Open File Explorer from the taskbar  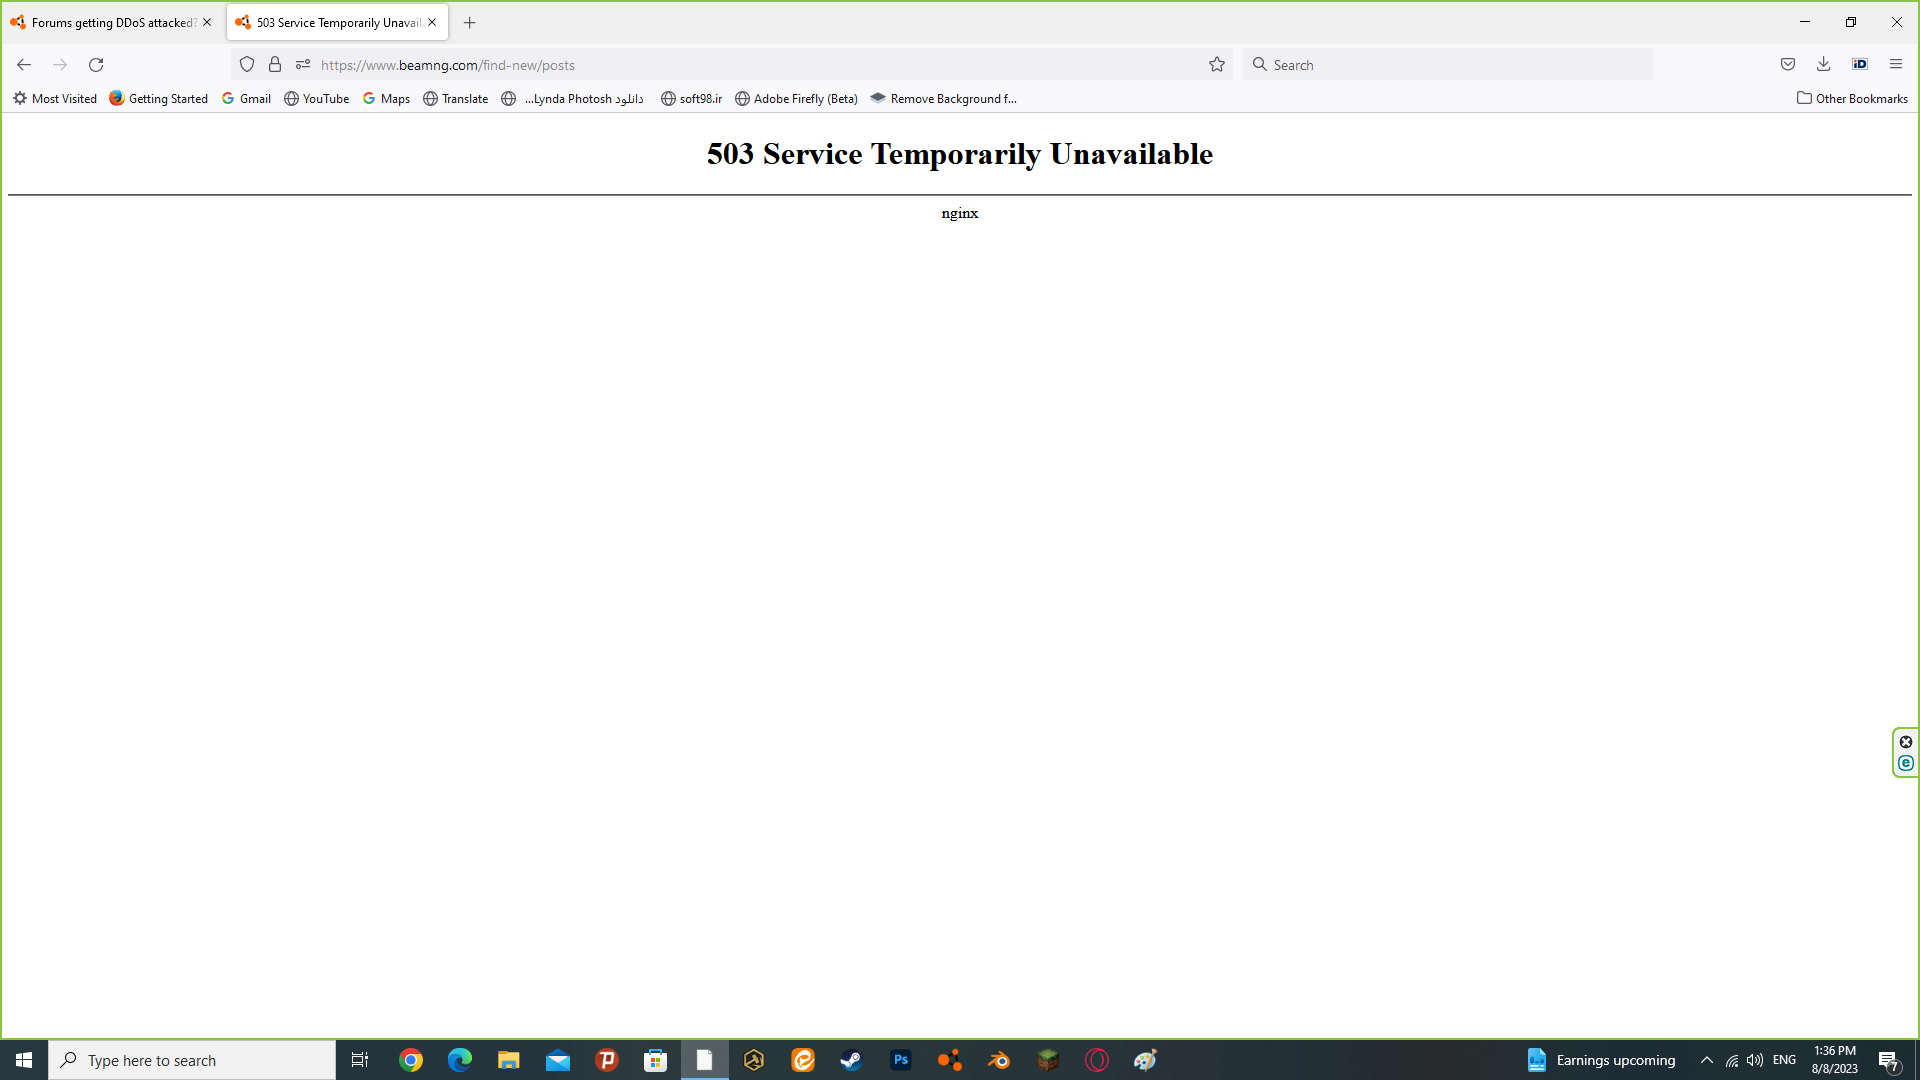tap(509, 1060)
